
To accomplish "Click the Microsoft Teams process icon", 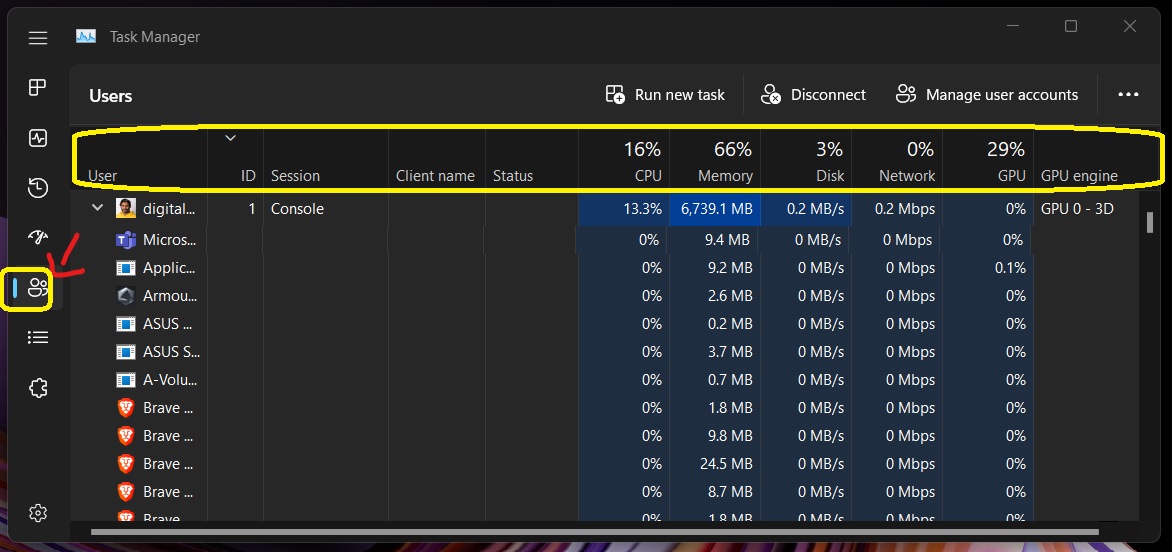I will tap(126, 240).
